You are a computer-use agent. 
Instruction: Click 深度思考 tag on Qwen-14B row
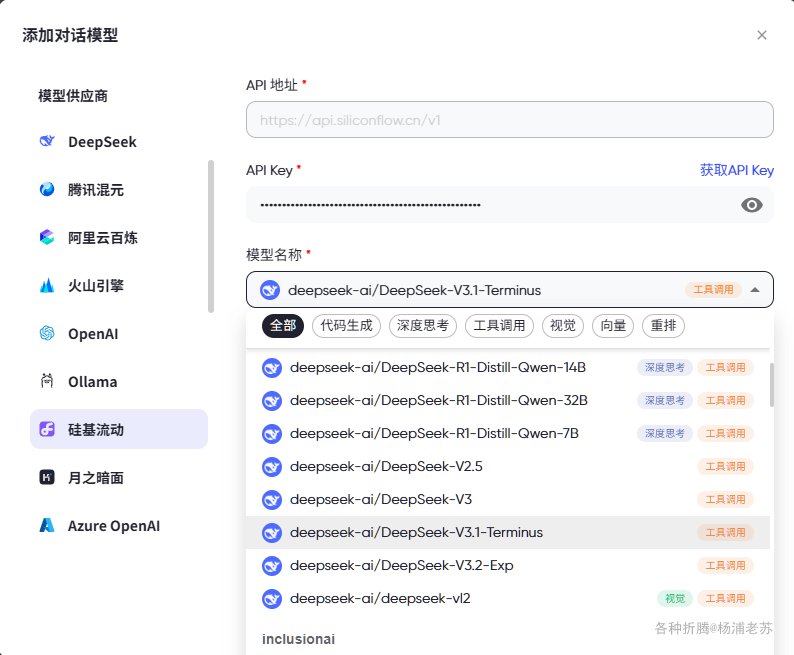click(664, 367)
